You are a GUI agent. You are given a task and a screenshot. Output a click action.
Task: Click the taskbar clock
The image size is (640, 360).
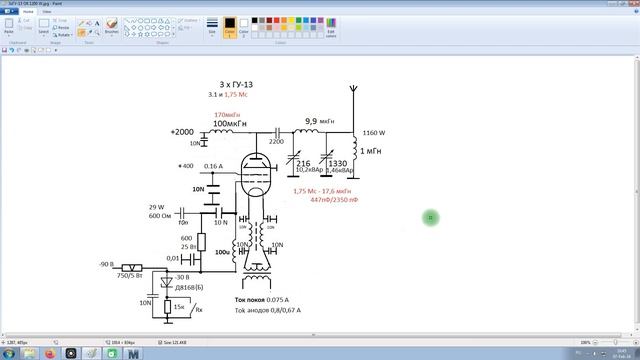(622, 353)
